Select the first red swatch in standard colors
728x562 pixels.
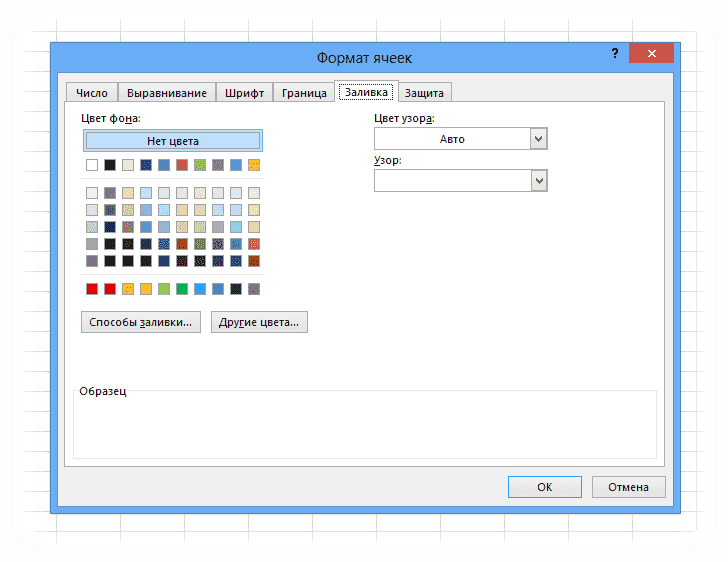point(92,289)
